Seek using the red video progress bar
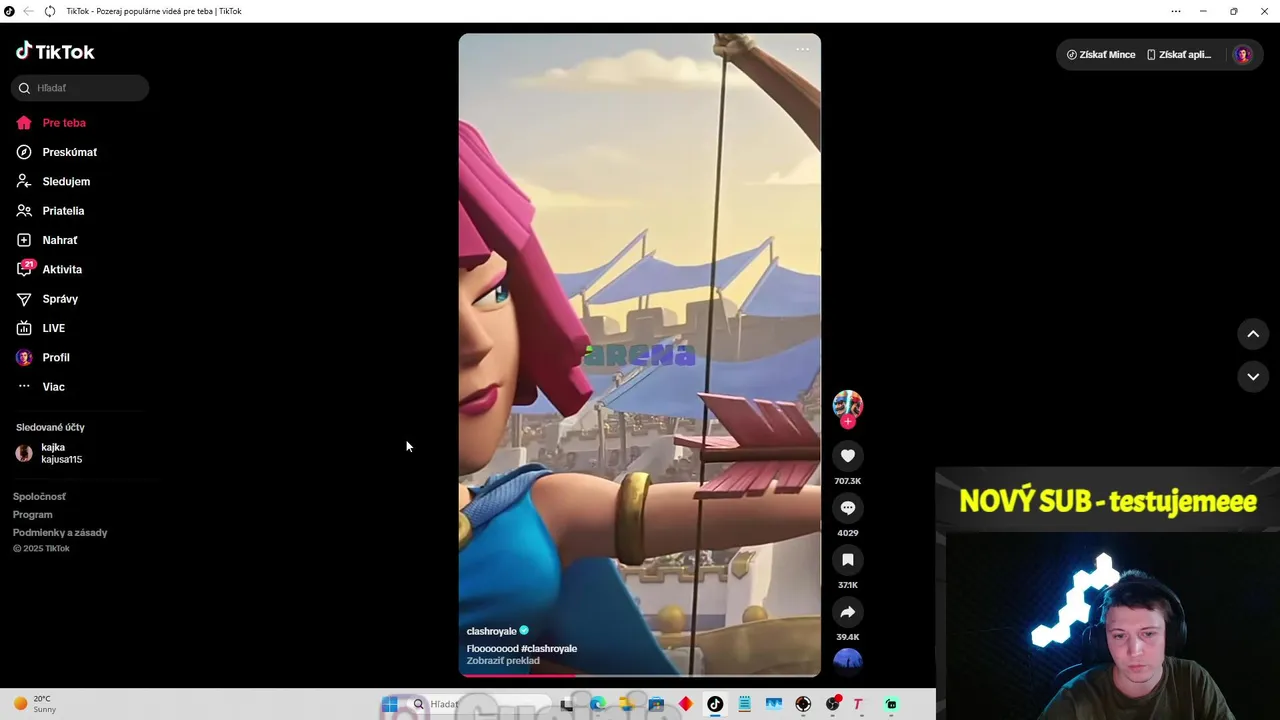The image size is (1280, 720). click(639, 675)
